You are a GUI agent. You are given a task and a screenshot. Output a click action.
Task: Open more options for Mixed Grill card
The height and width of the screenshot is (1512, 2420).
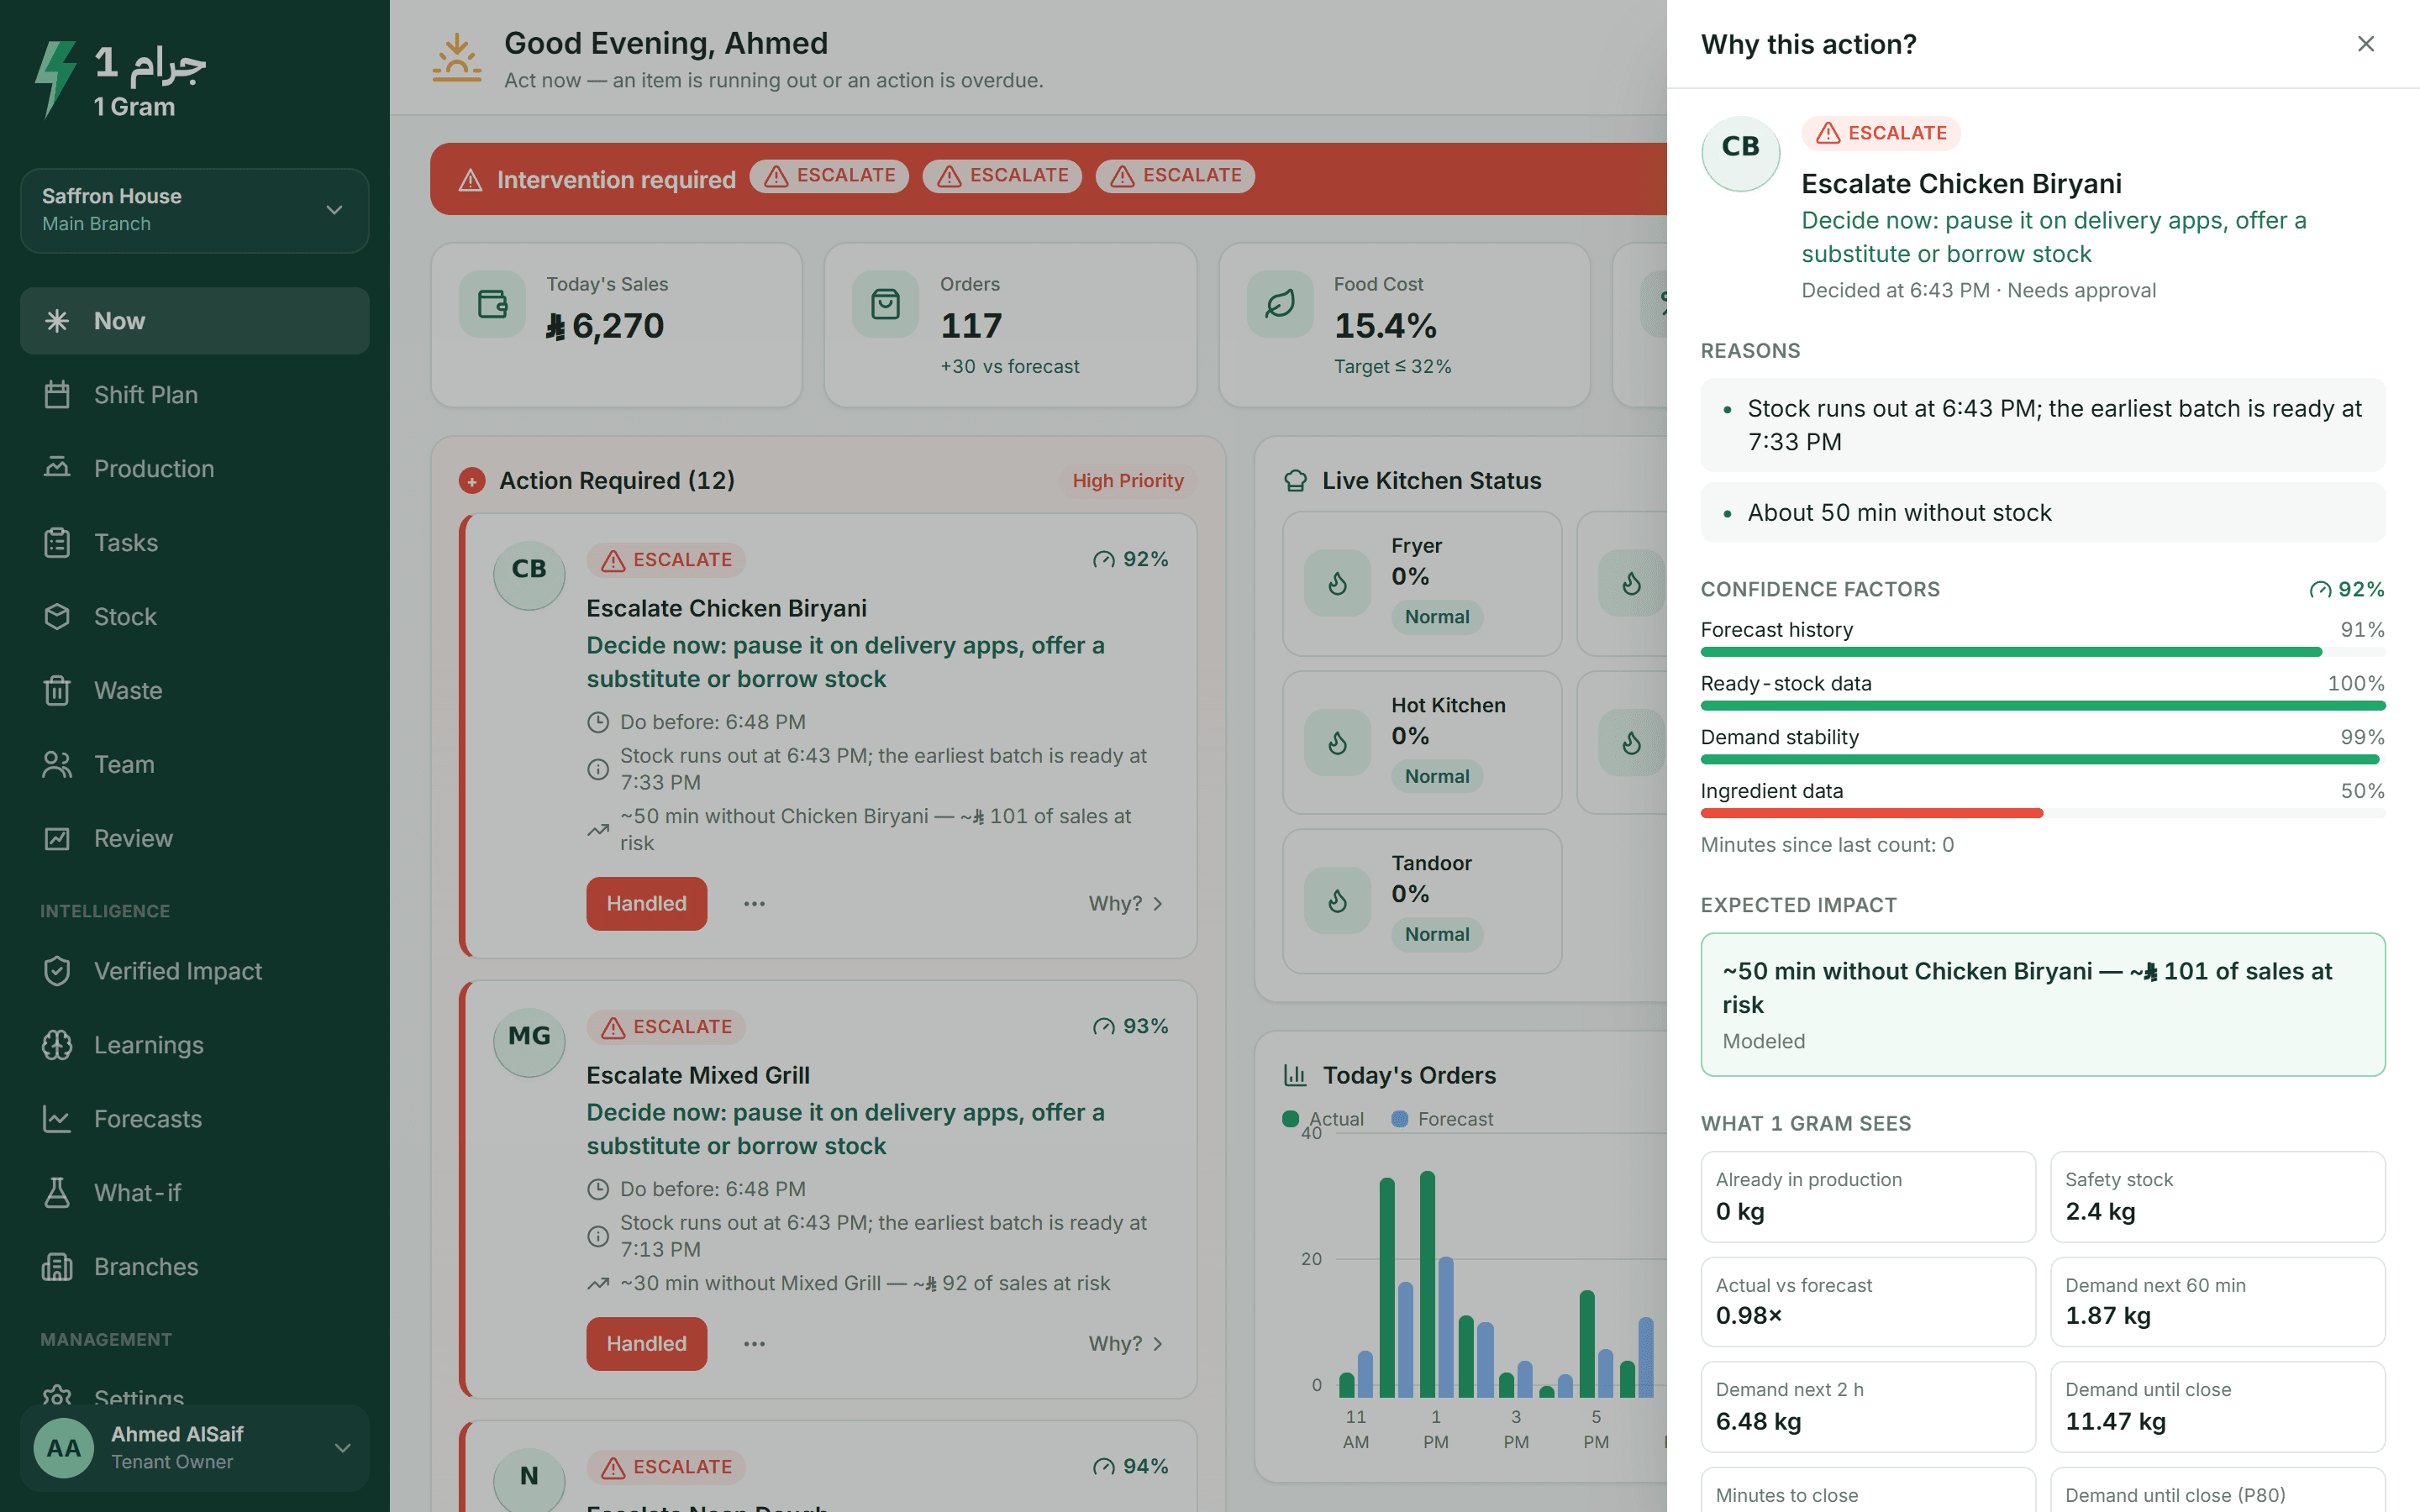point(754,1344)
